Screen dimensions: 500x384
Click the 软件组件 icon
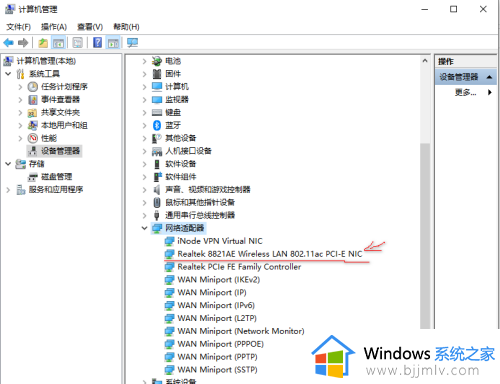tap(157, 177)
